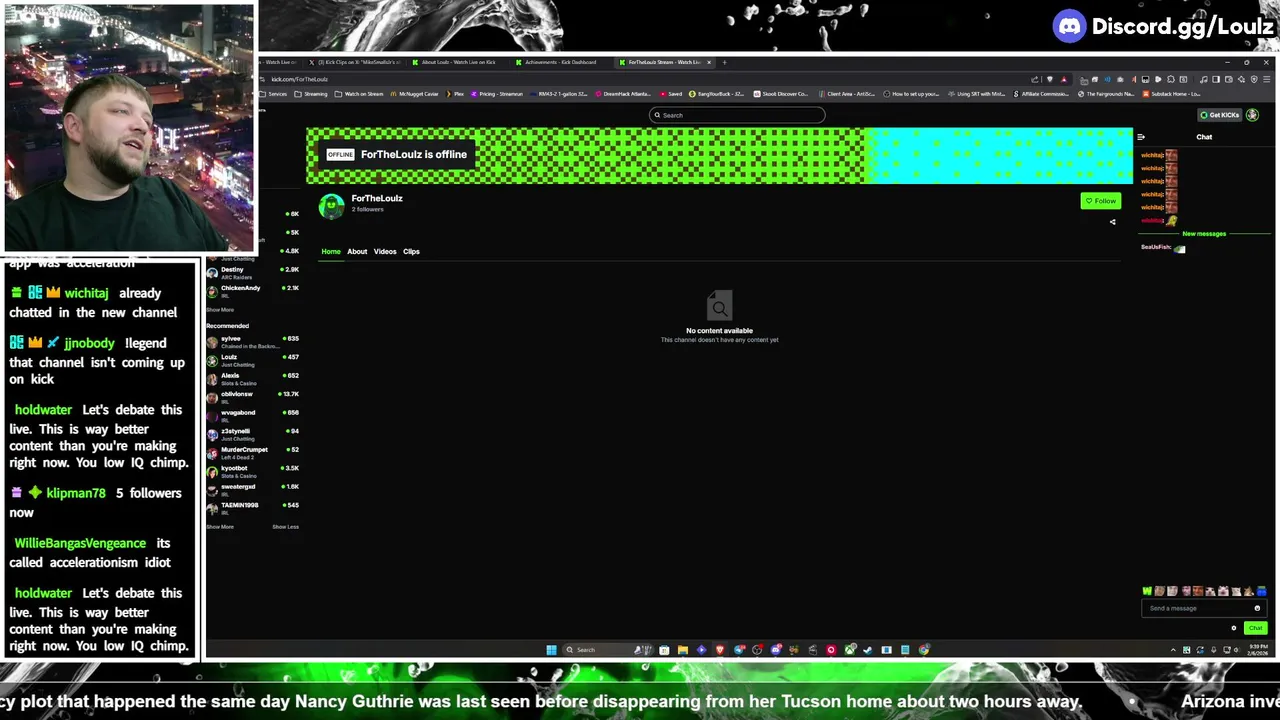Open Alexis recommended channel
This screenshot has height=720, width=1280.
(x=252, y=379)
